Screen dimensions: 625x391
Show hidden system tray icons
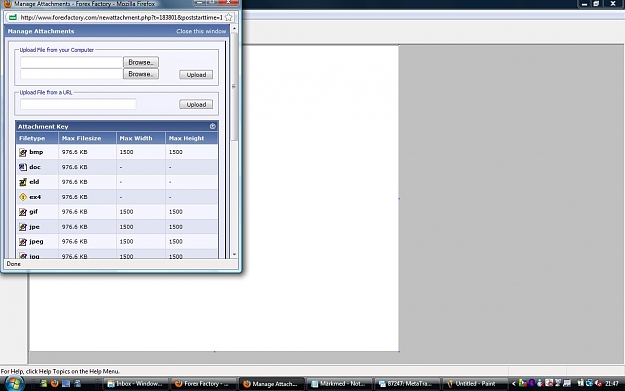514,383
